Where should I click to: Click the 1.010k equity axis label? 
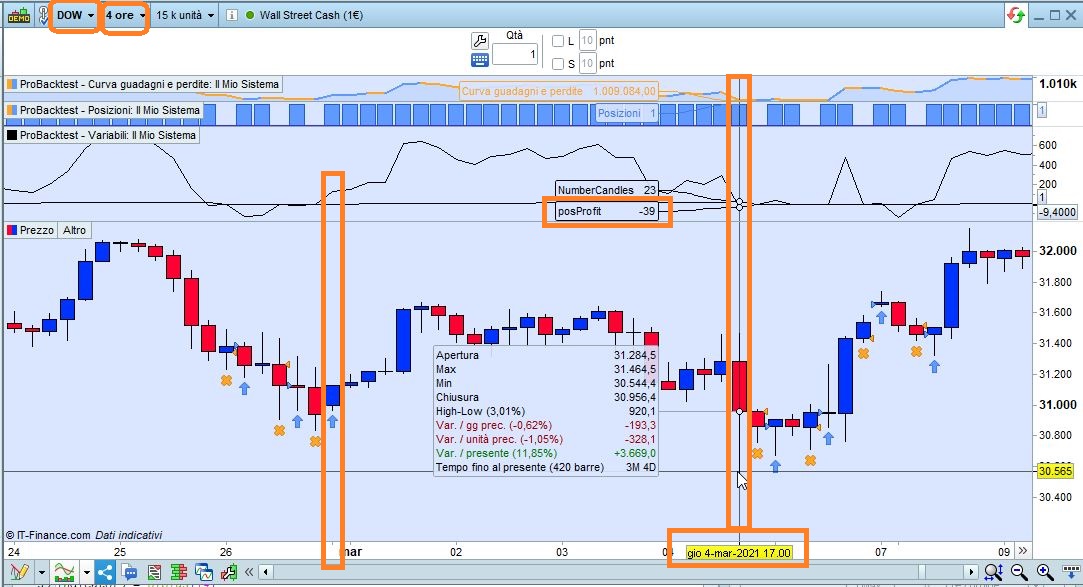(x=1057, y=84)
